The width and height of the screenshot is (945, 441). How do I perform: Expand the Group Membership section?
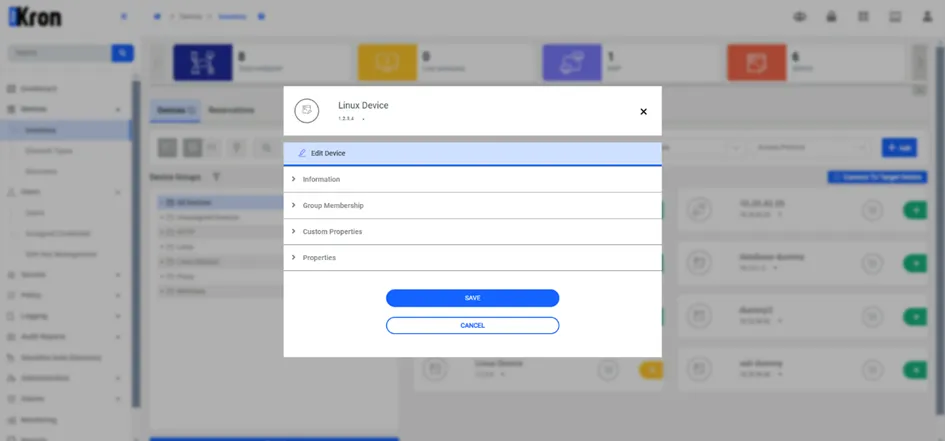[x=472, y=205]
